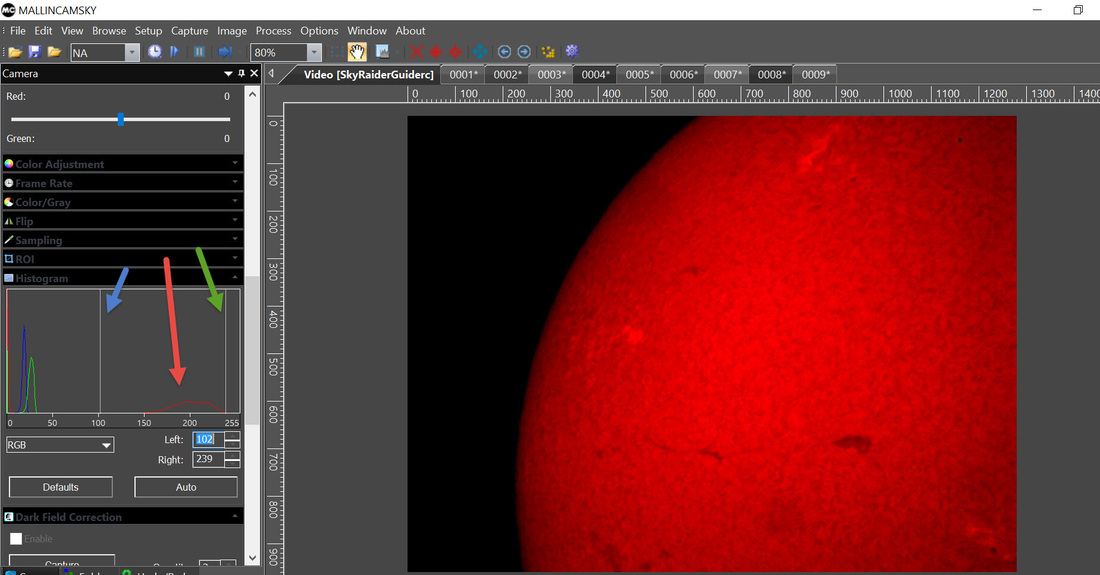Decrease the Right value with stepper

233,464
